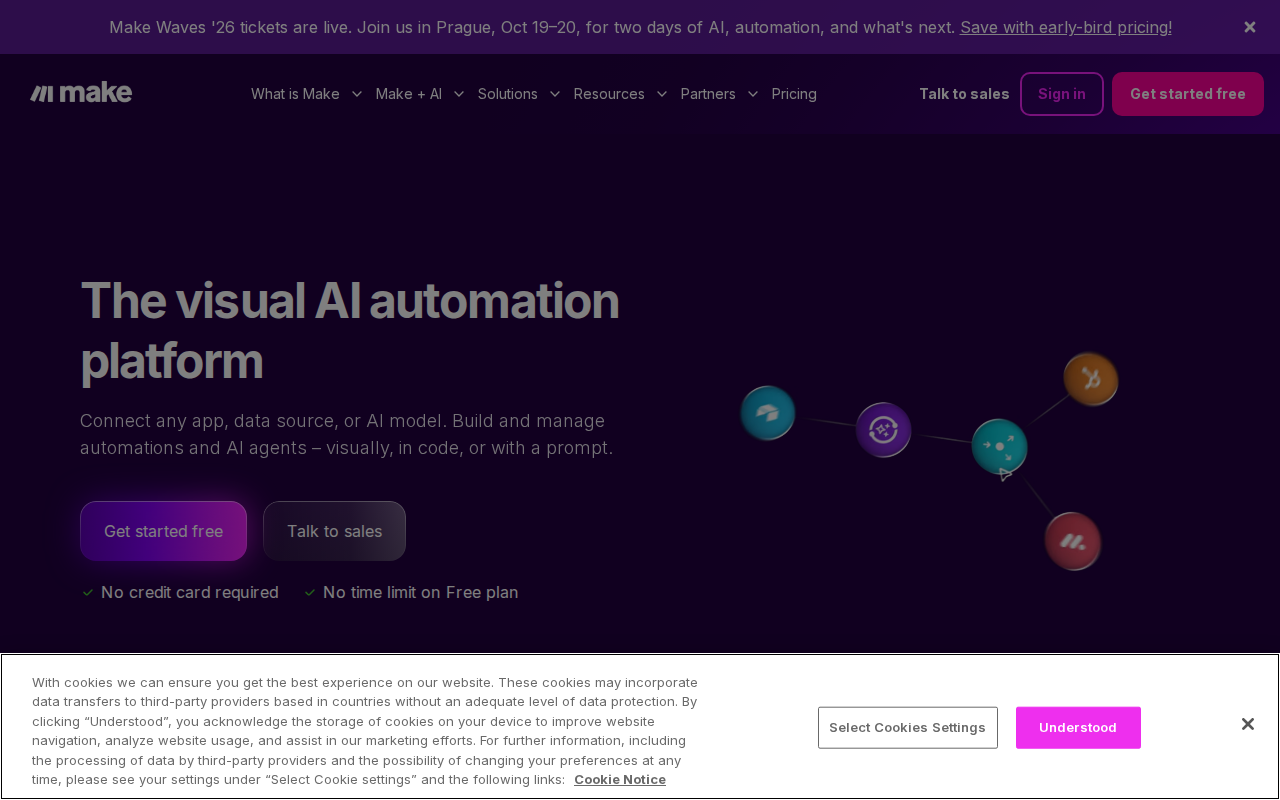Click the purple AI sparkle node icon
1280x800 pixels.
click(x=883, y=430)
